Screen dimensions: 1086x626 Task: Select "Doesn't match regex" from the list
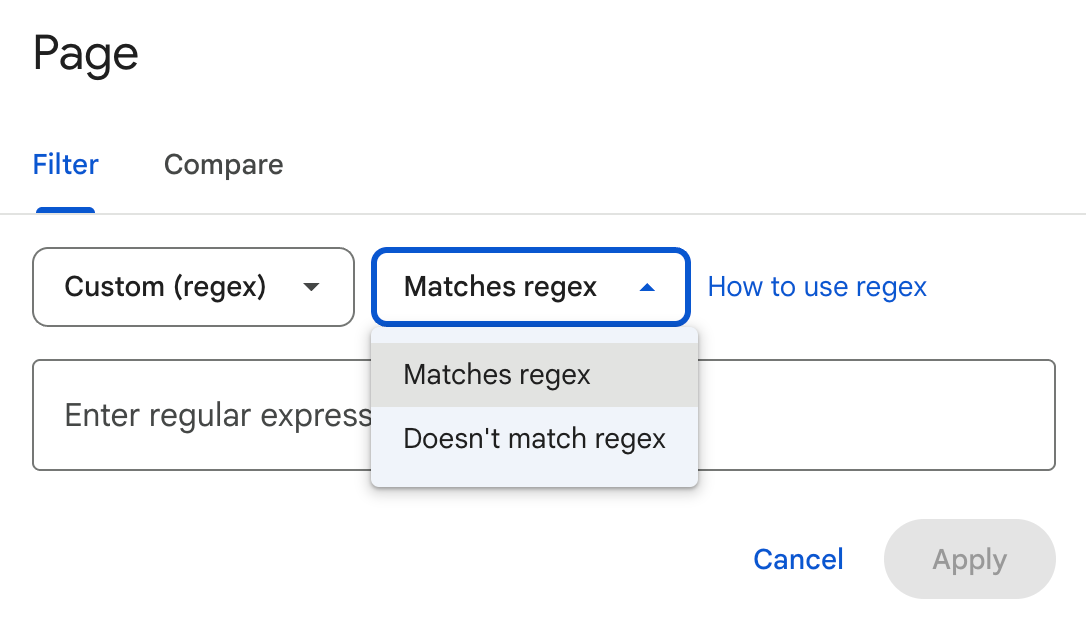534,438
